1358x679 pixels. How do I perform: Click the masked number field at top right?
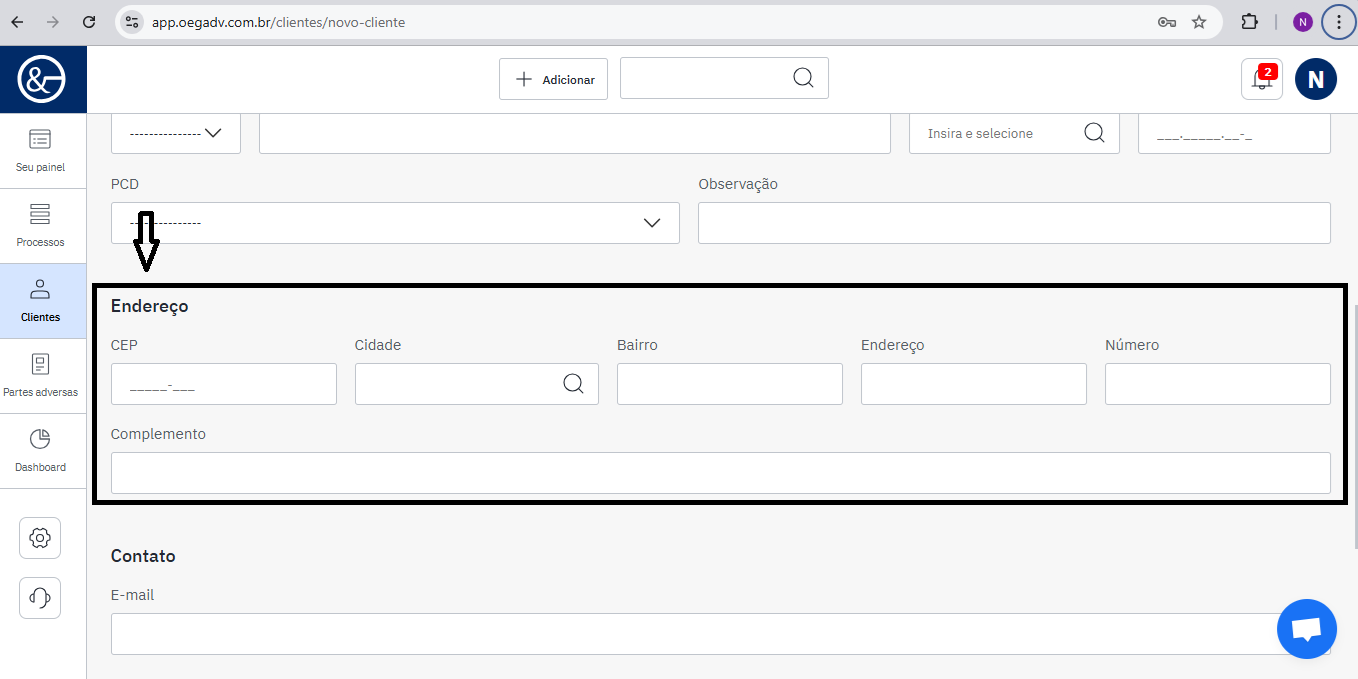[x=1234, y=133]
